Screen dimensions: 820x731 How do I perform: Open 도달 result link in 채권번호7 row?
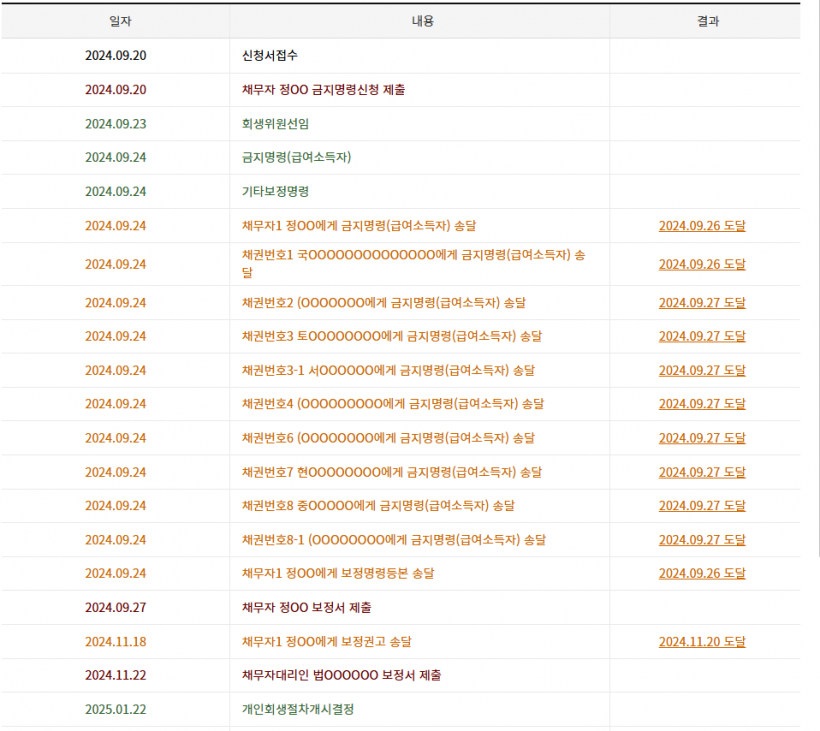coord(702,473)
